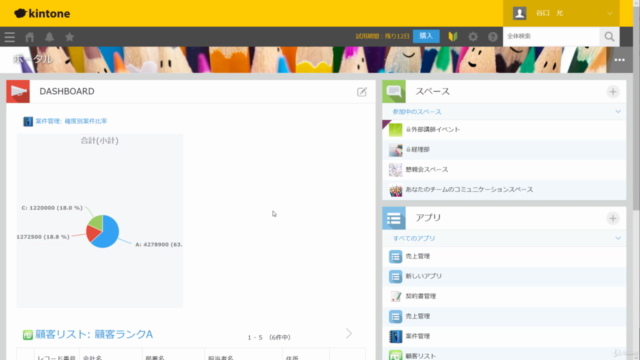This screenshot has height=360, width=640.
Task: Open the user account dropdown arrow
Action: pos(609,13)
